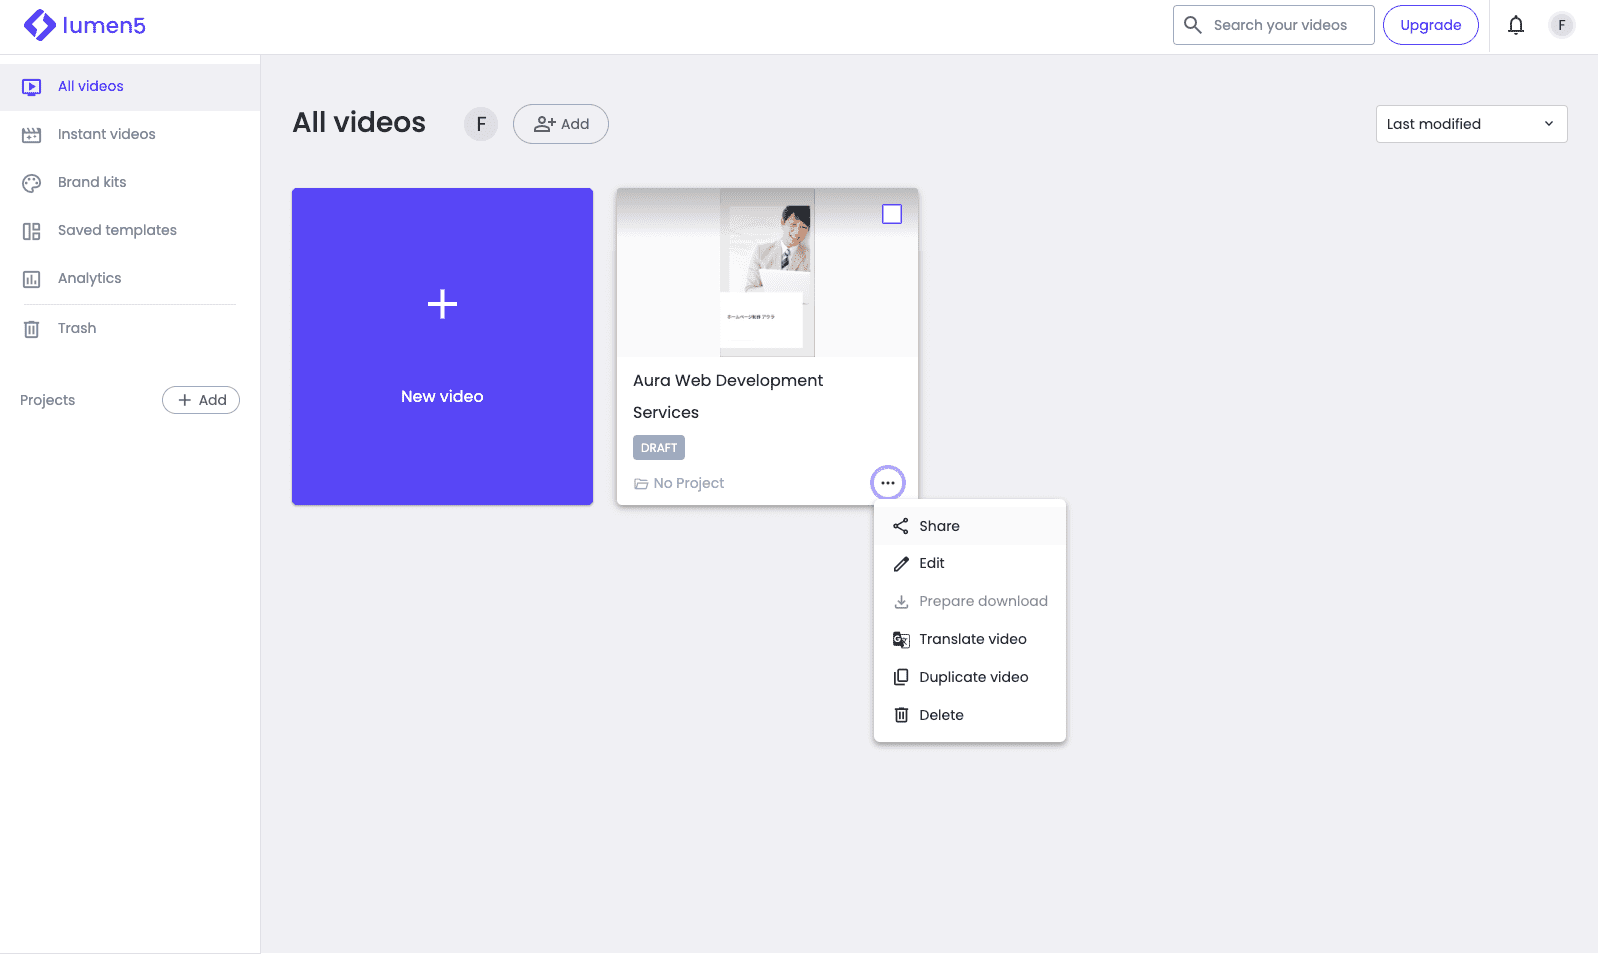Open notifications bell
The height and width of the screenshot is (955, 1598).
(x=1515, y=25)
